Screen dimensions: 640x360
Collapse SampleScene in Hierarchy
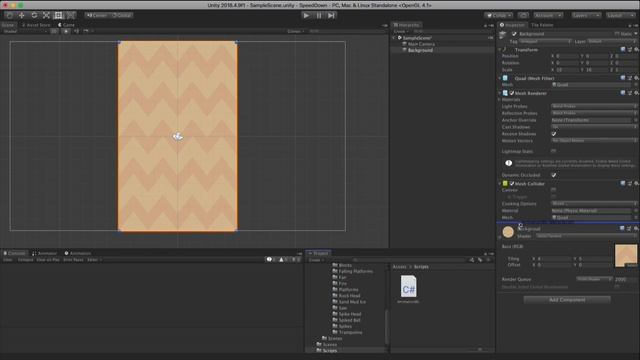tap(394, 38)
